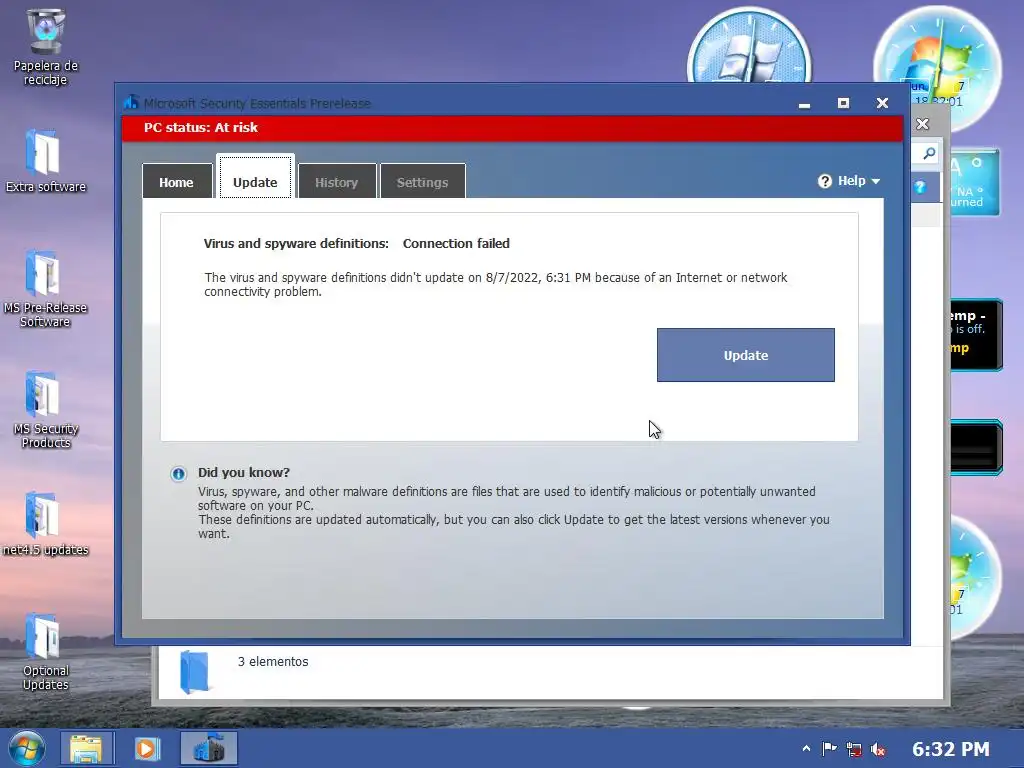Show hidden tray icons arrow

806,748
